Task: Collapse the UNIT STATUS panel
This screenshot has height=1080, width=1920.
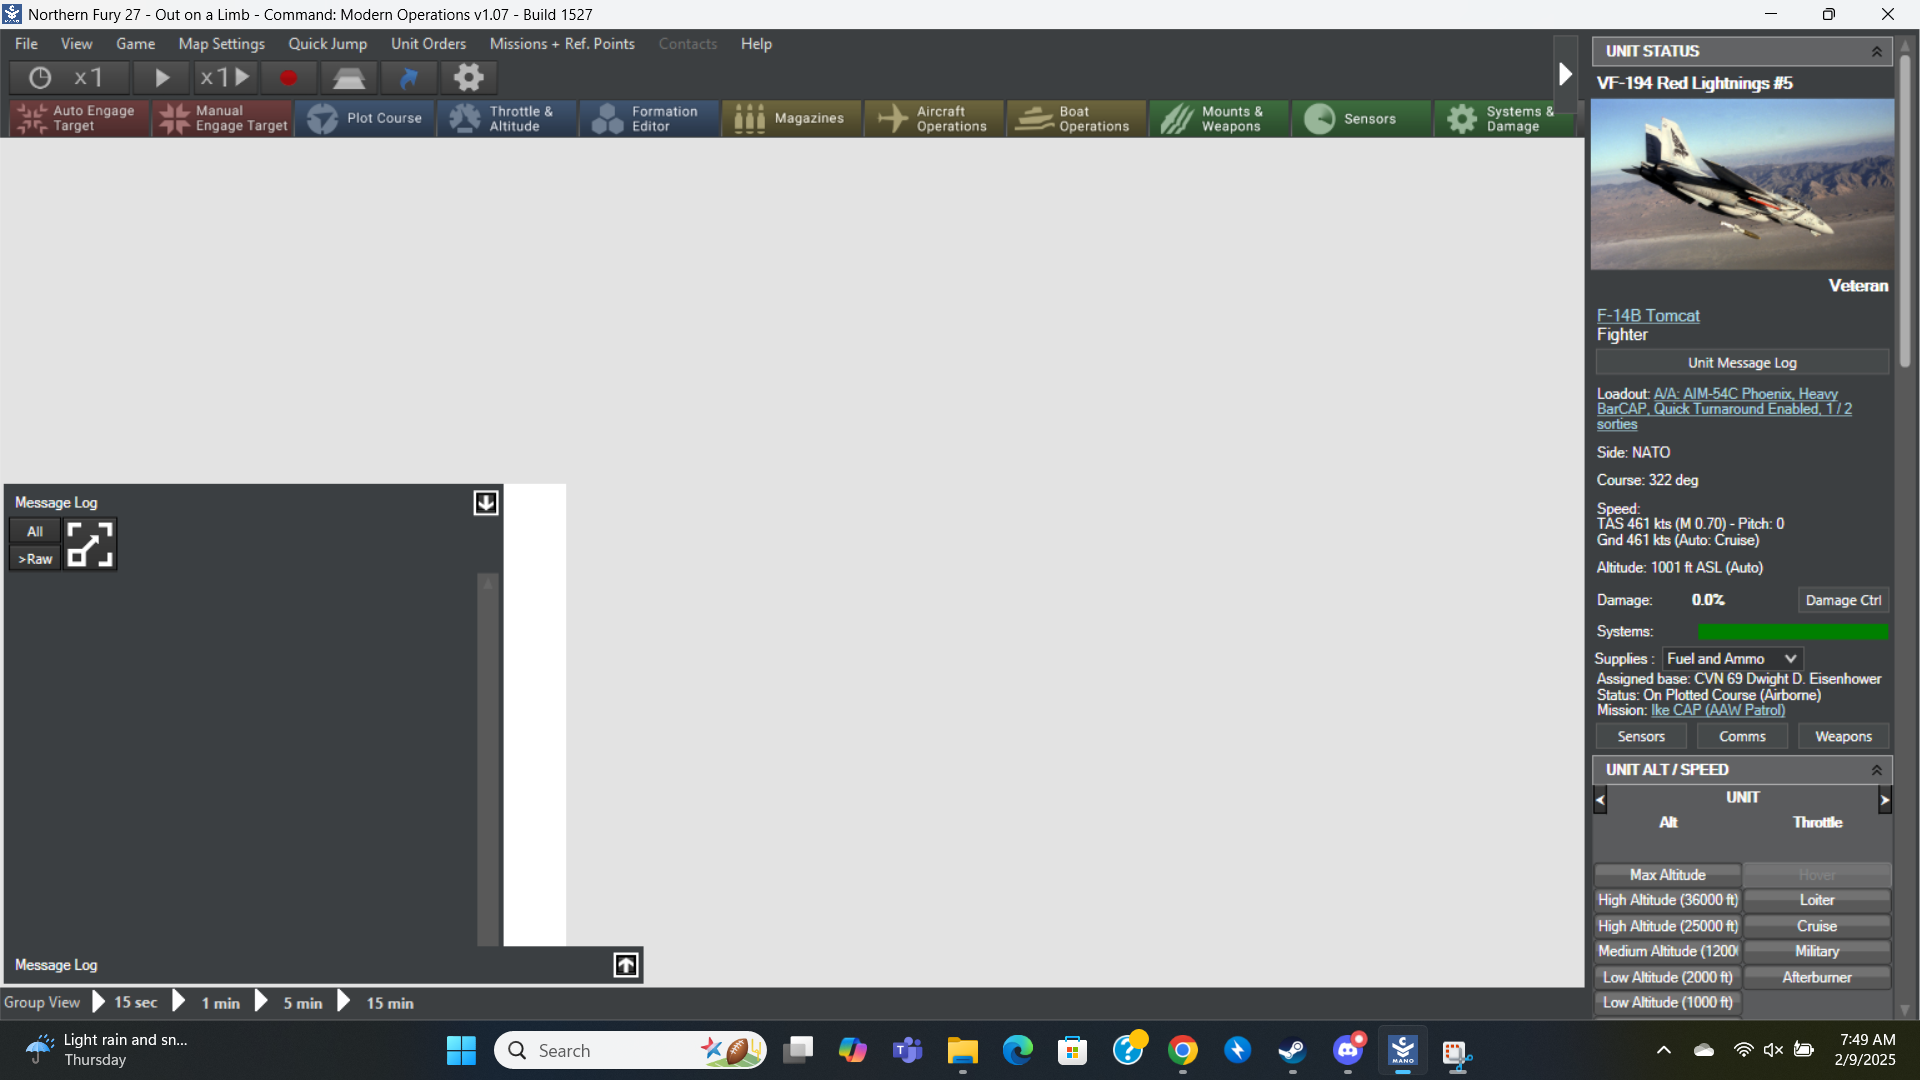Action: pyautogui.click(x=1877, y=52)
